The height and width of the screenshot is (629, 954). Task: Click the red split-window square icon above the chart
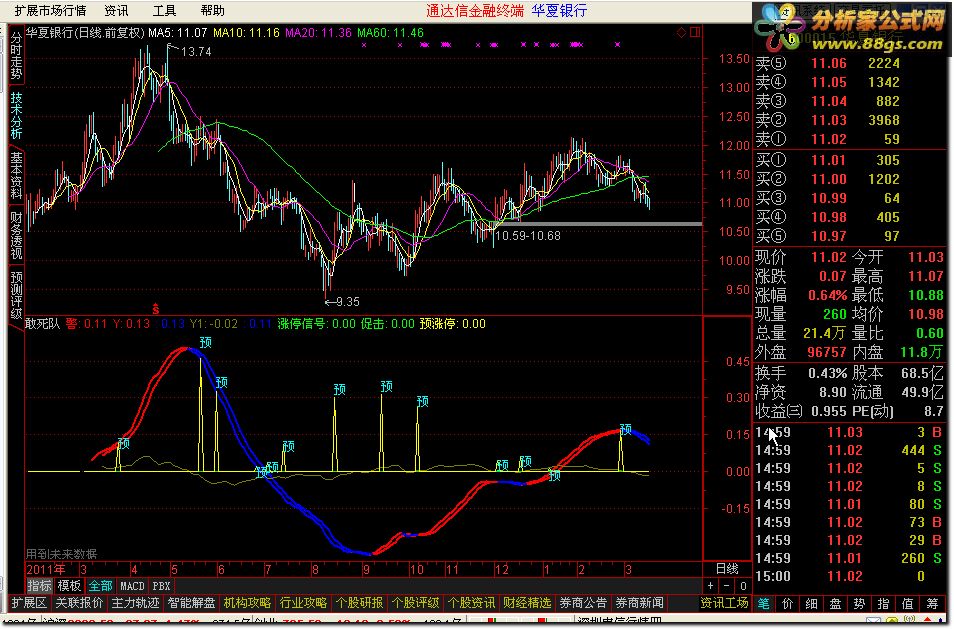coord(695,32)
